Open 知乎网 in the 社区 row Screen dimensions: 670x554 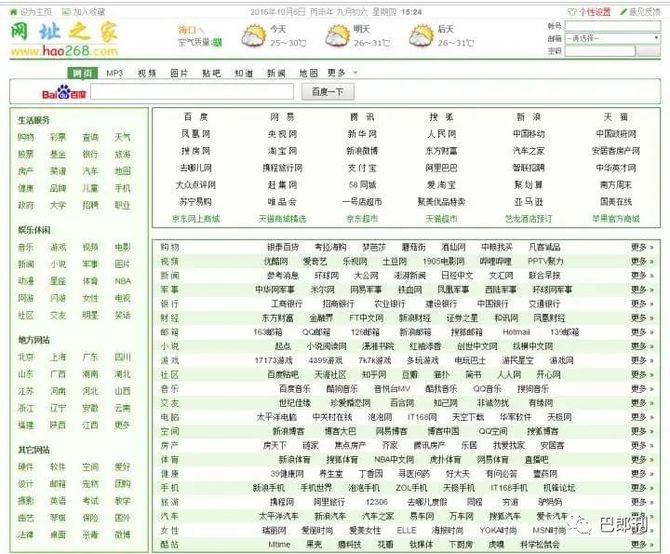point(374,375)
